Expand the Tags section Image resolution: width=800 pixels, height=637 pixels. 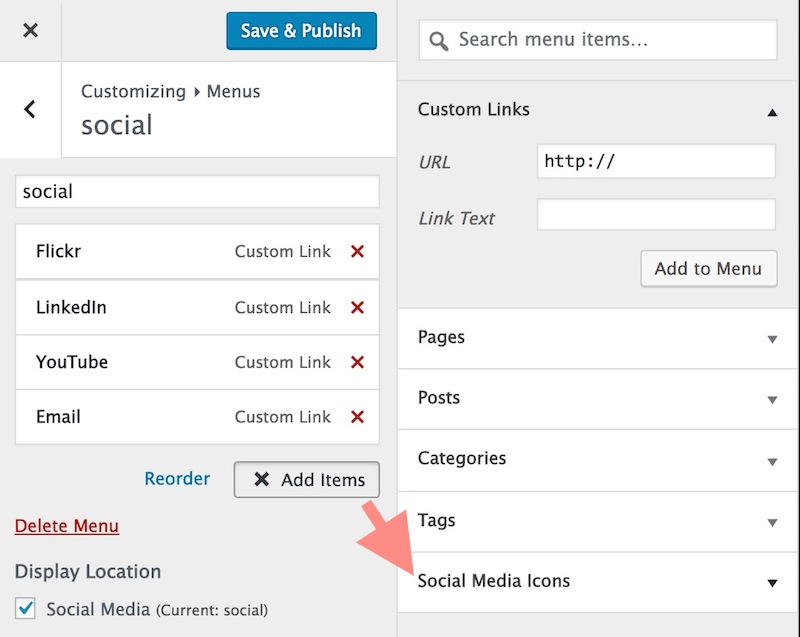pos(597,521)
